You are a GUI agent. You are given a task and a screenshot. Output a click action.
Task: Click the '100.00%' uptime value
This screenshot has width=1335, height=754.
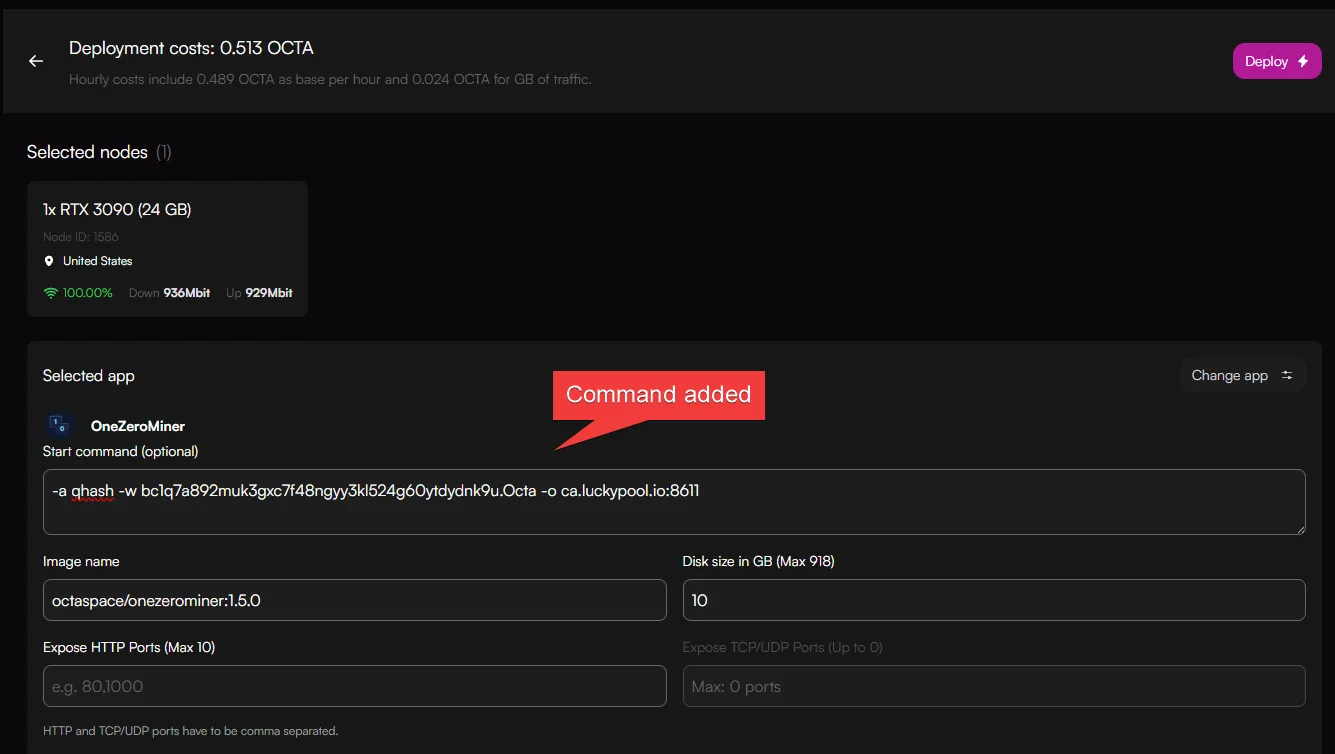click(89, 293)
